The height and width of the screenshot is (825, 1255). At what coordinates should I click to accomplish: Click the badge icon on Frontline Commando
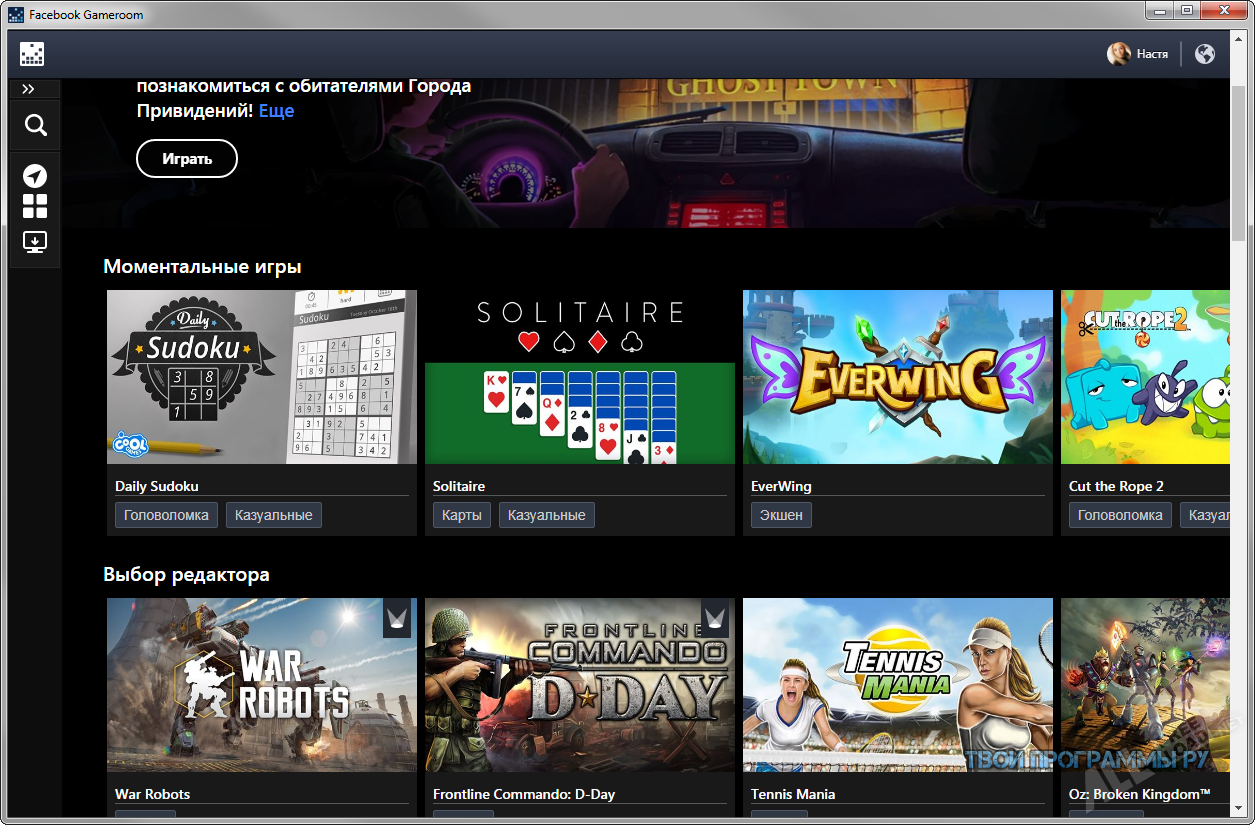(715, 619)
